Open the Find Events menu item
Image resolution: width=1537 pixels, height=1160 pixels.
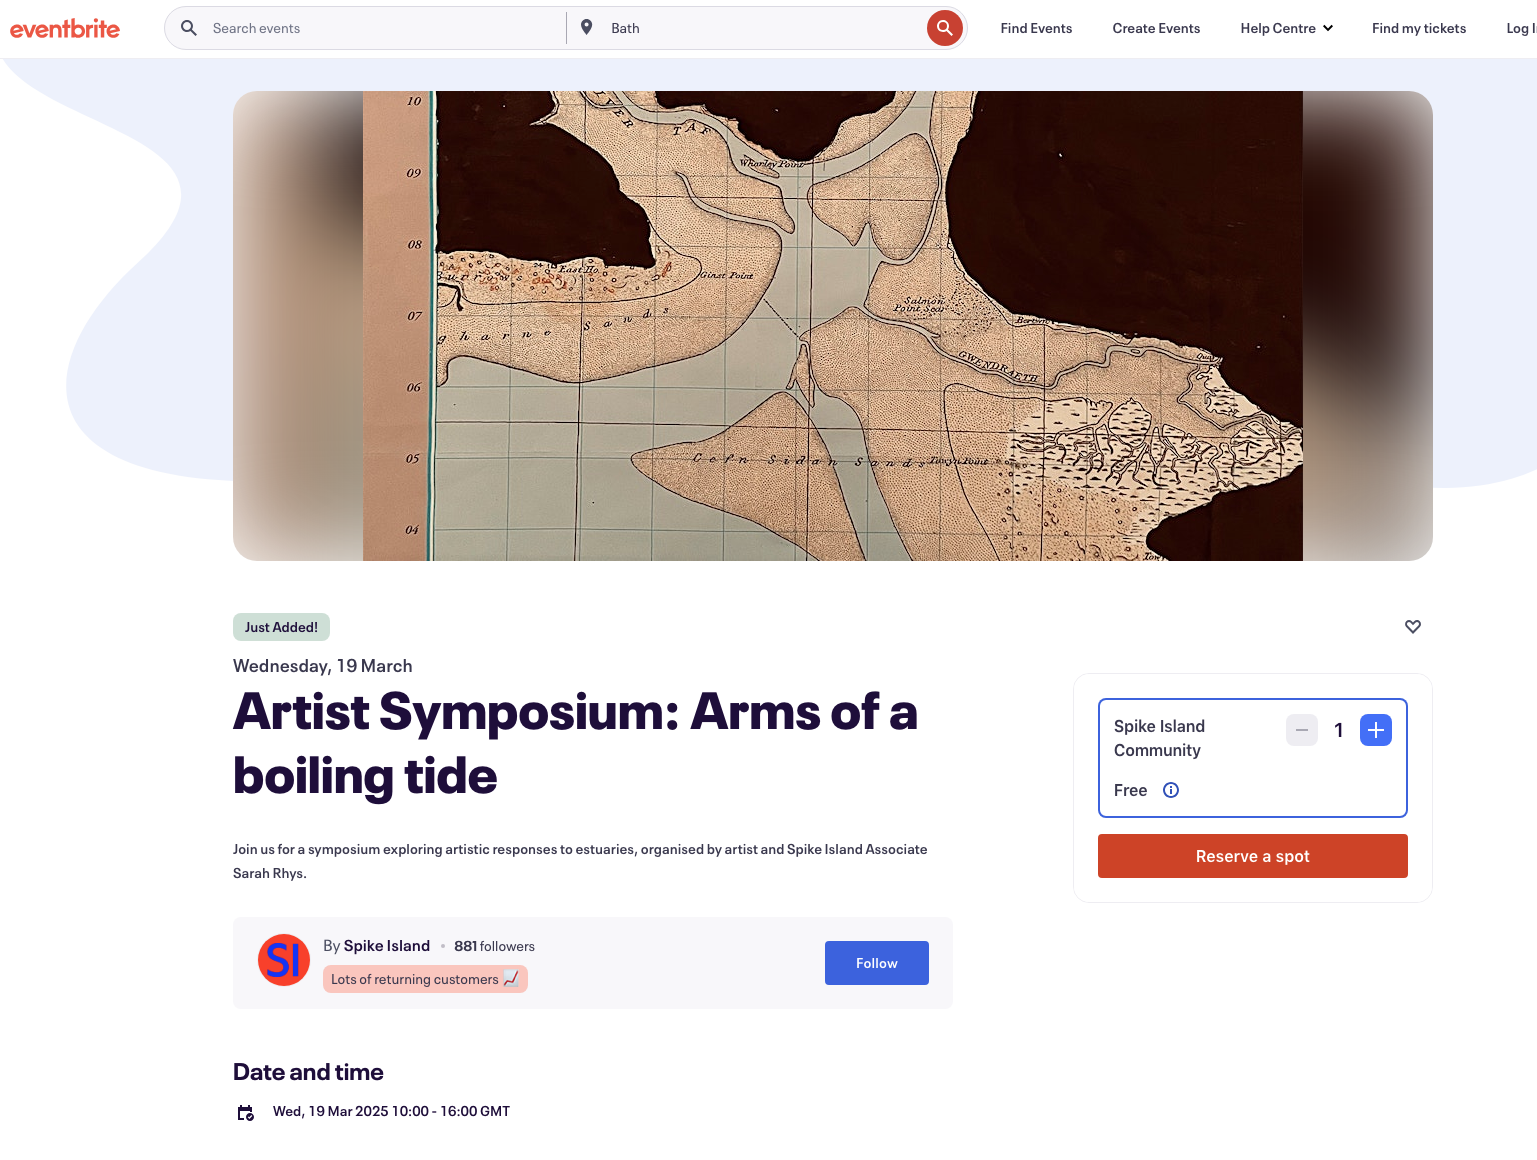(x=1036, y=28)
